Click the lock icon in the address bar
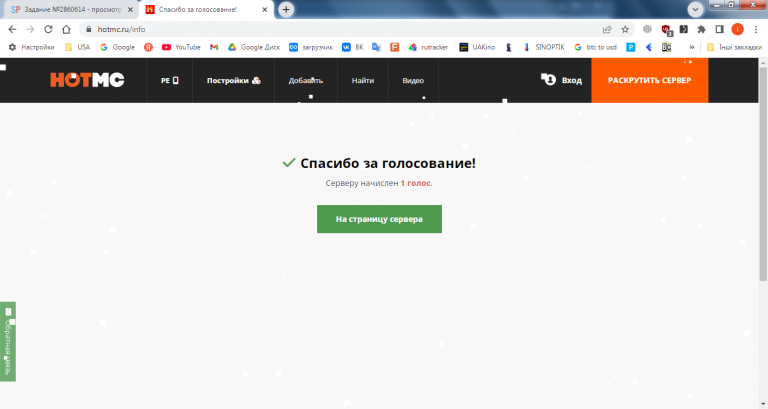The image size is (768, 409). (x=89, y=29)
